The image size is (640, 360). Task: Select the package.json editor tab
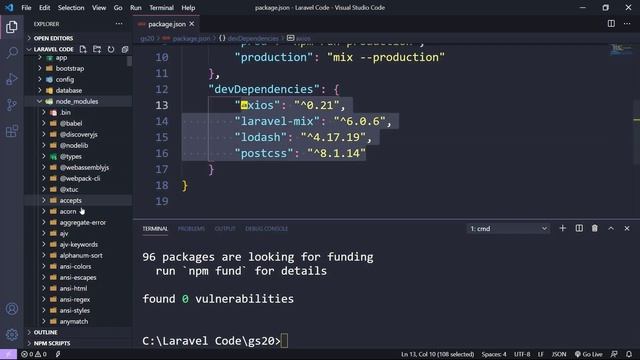click(167, 24)
